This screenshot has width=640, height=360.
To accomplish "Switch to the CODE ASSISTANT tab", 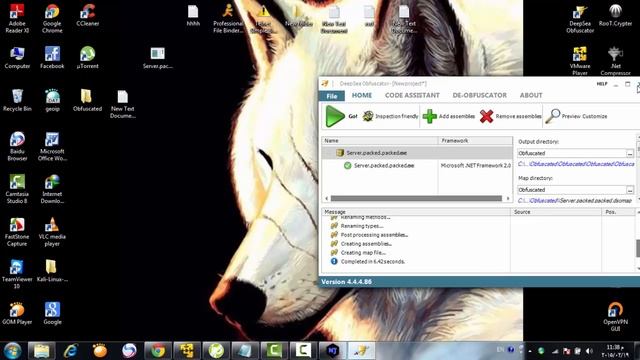I will (412, 95).
